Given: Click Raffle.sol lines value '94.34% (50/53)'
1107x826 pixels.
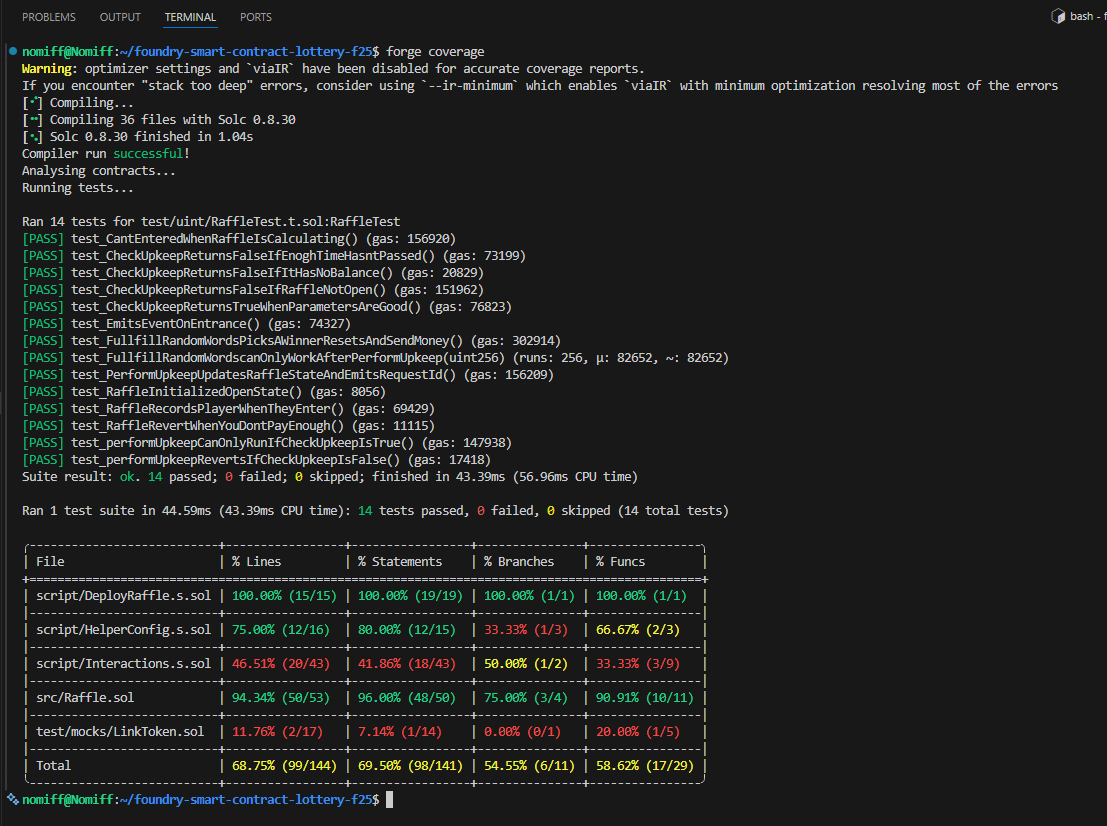Looking at the screenshot, I should pyautogui.click(x=280, y=697).
